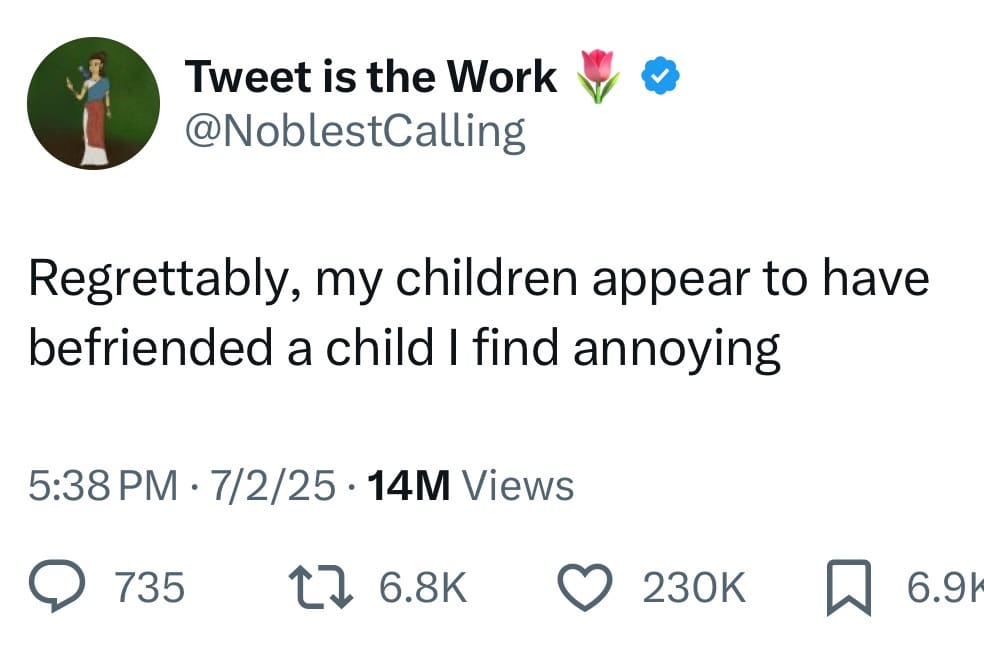Click the username @NoblestCalling

click(356, 130)
